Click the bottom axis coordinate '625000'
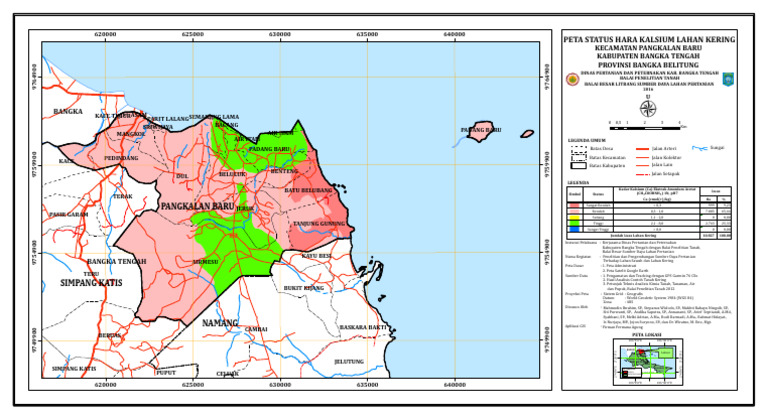Screen dimensions: 768x419 coord(192,385)
